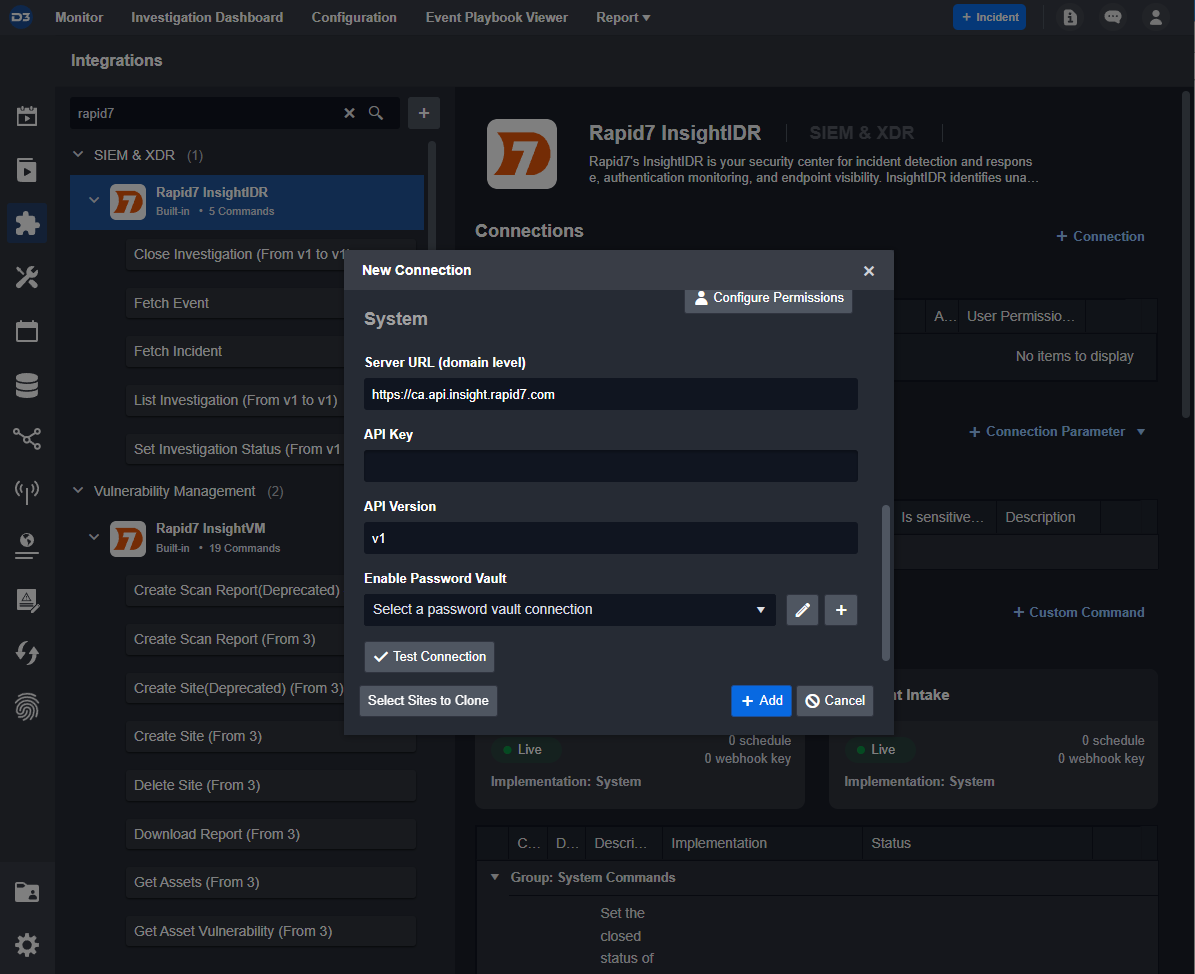Click the puzzle-piece Integrations sidebar icon
This screenshot has height=974, width=1195.
pos(27,223)
